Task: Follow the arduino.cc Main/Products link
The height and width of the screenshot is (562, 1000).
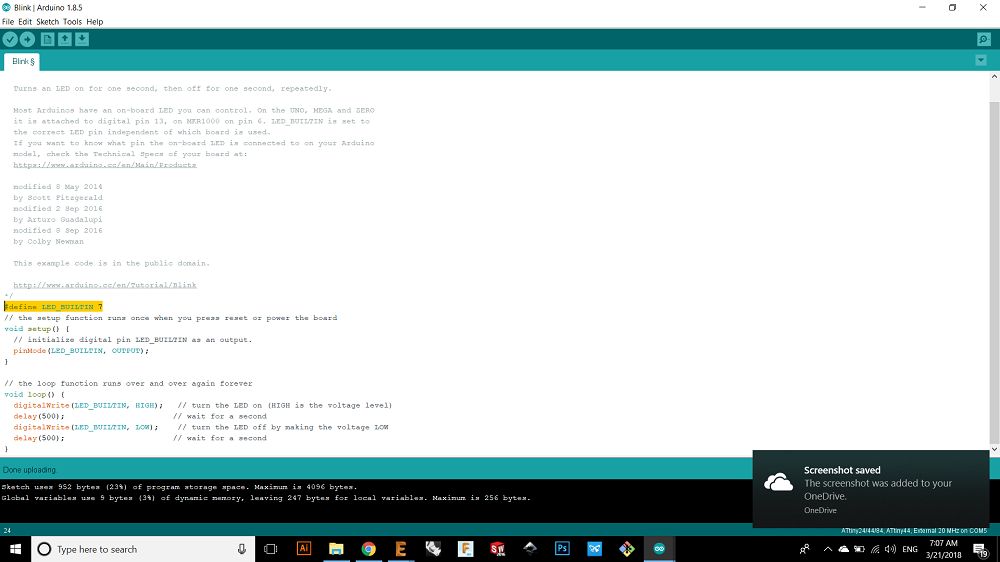Action: pyautogui.click(x=105, y=165)
